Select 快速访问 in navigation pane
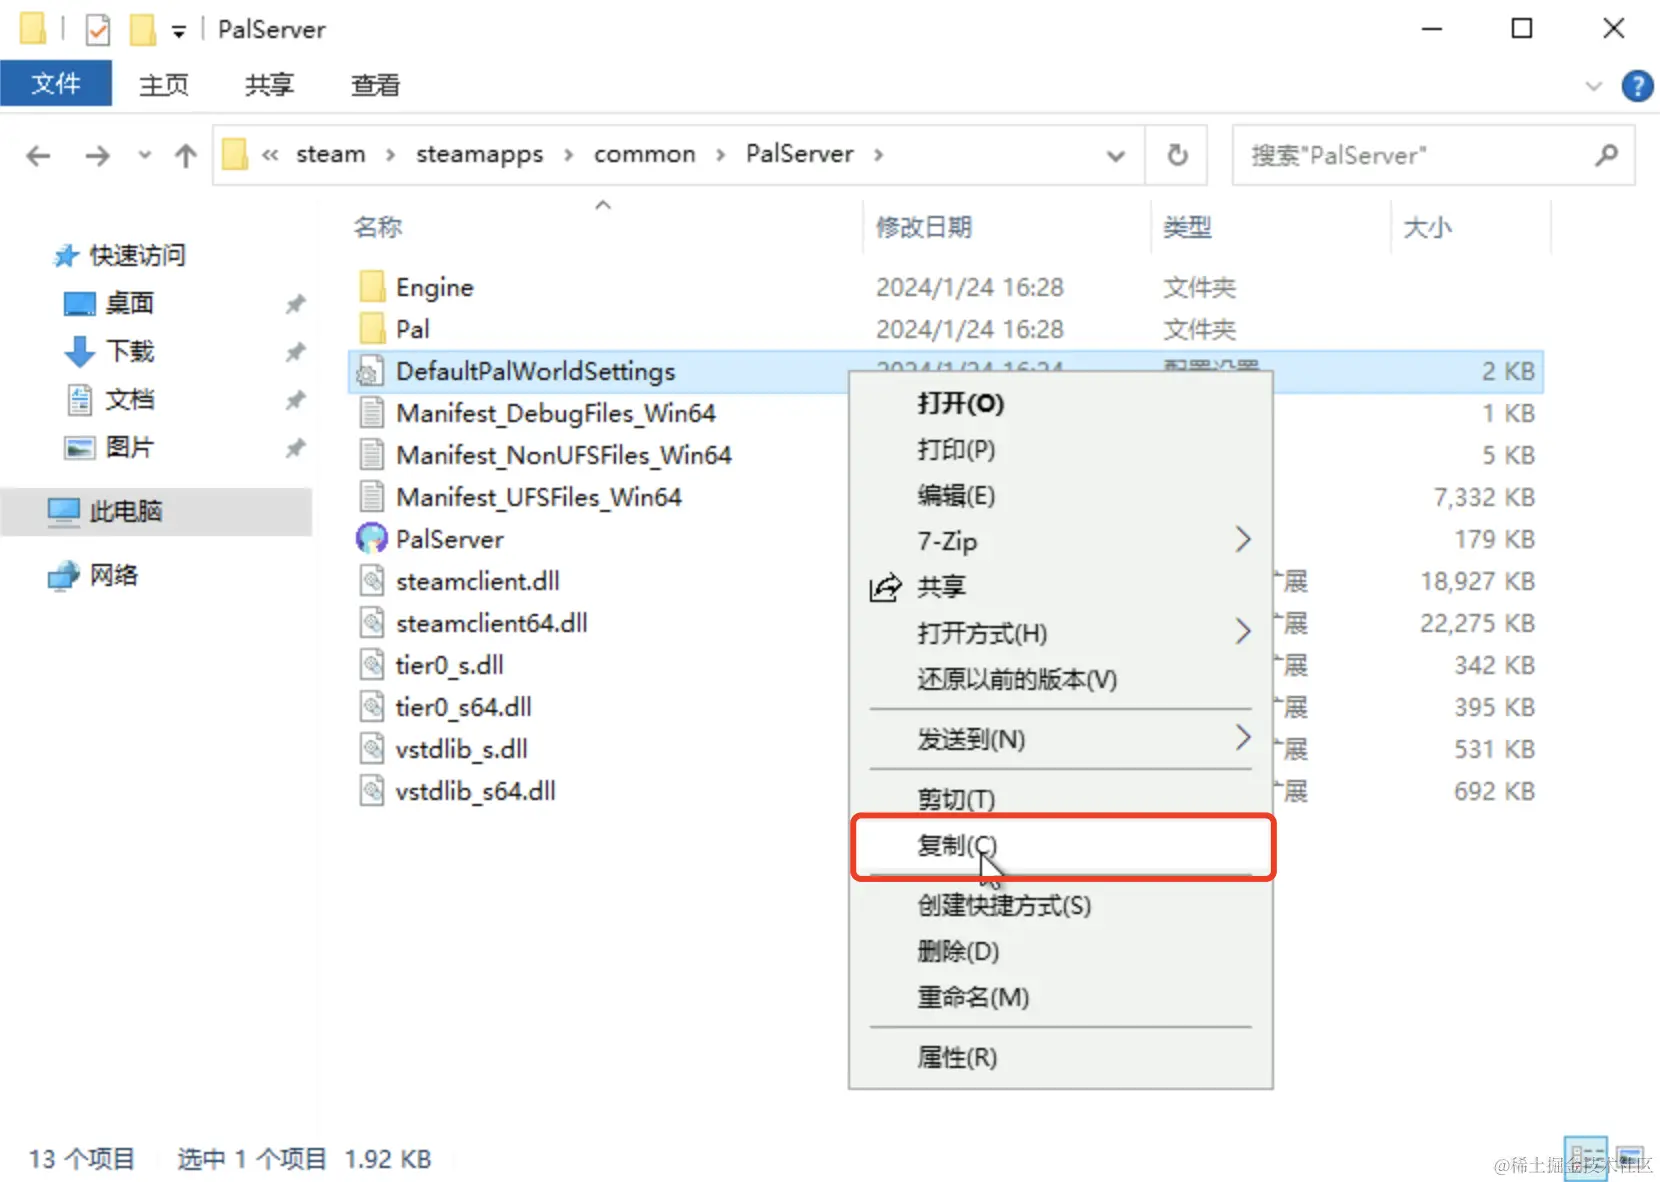 tap(137, 255)
